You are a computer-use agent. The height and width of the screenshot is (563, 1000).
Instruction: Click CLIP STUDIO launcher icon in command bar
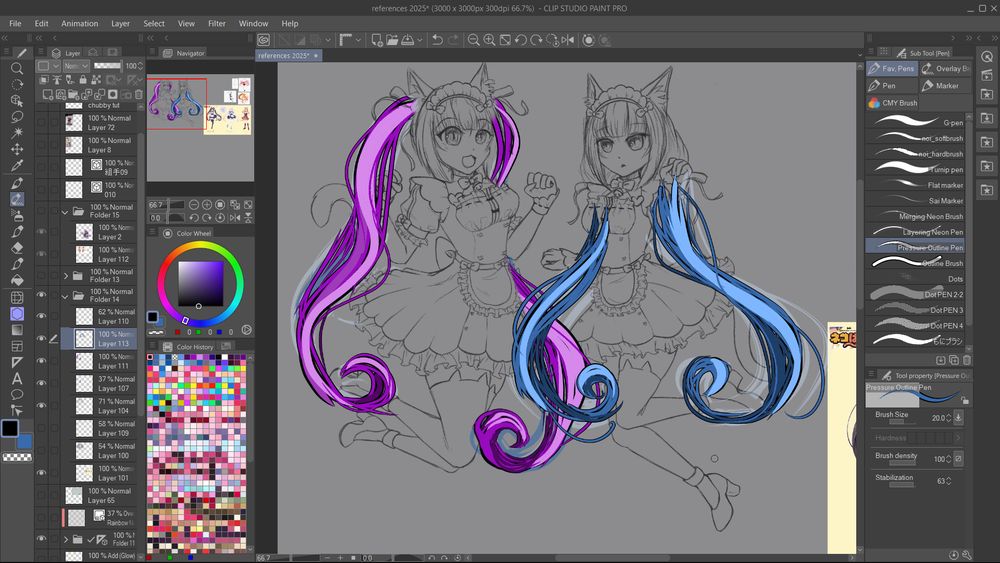[x=263, y=40]
